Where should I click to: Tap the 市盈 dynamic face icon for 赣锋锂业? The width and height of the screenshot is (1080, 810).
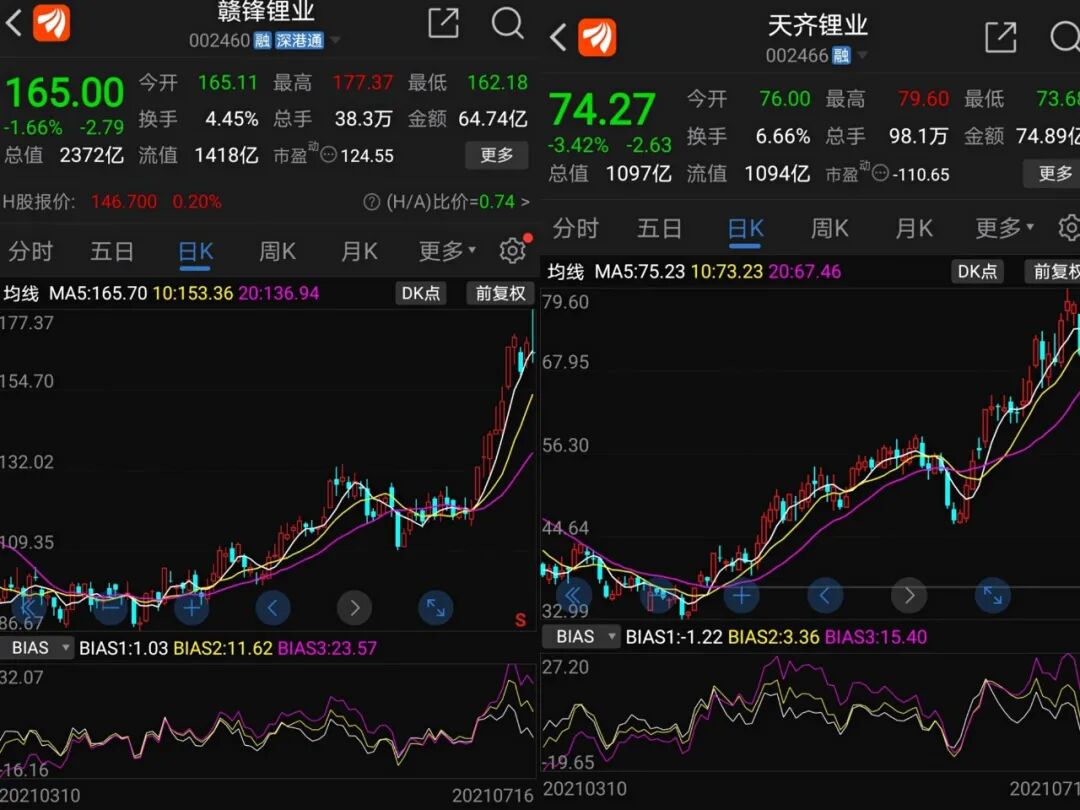pos(329,155)
